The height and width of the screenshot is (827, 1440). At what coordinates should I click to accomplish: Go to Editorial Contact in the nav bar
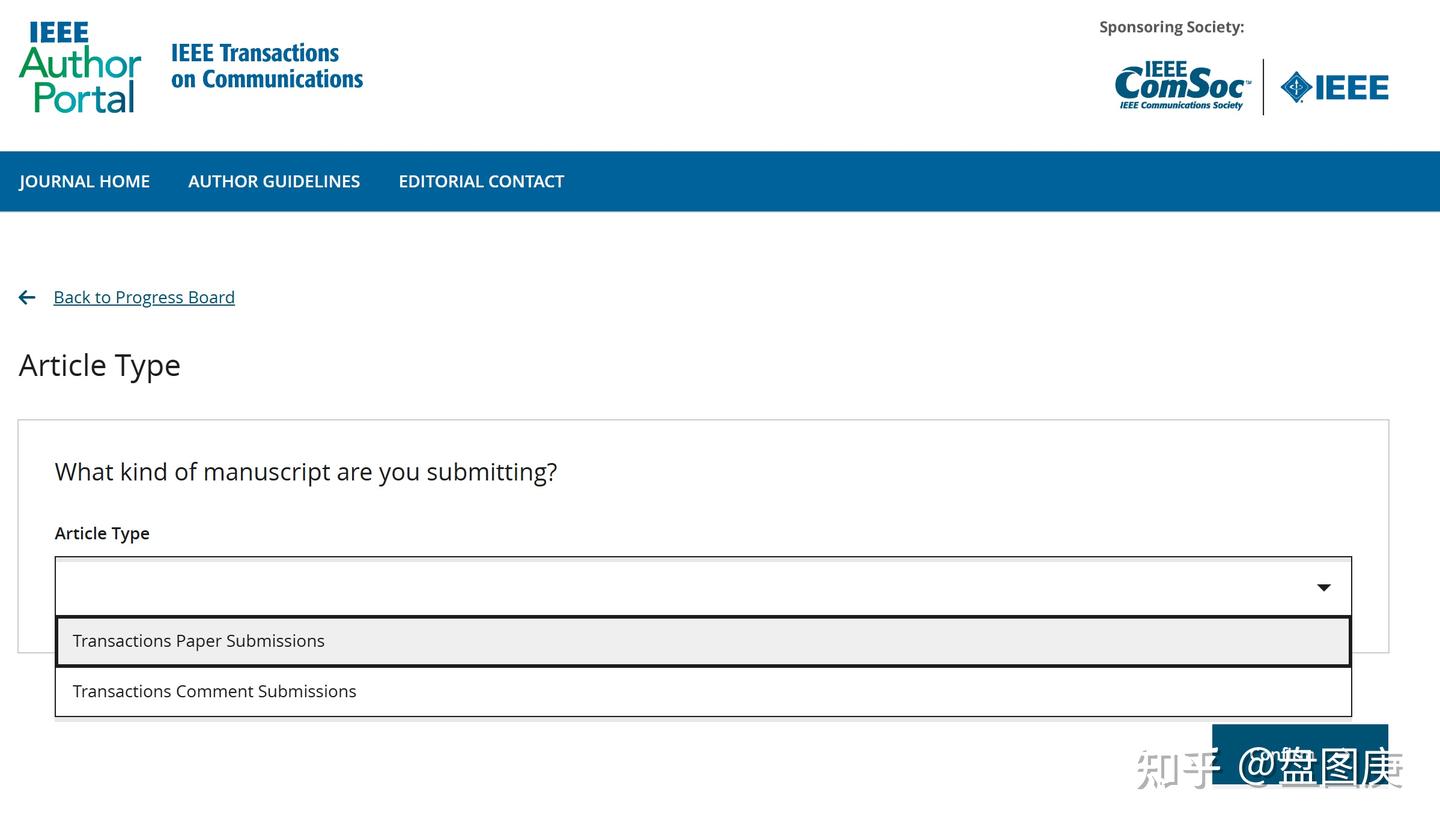(481, 181)
